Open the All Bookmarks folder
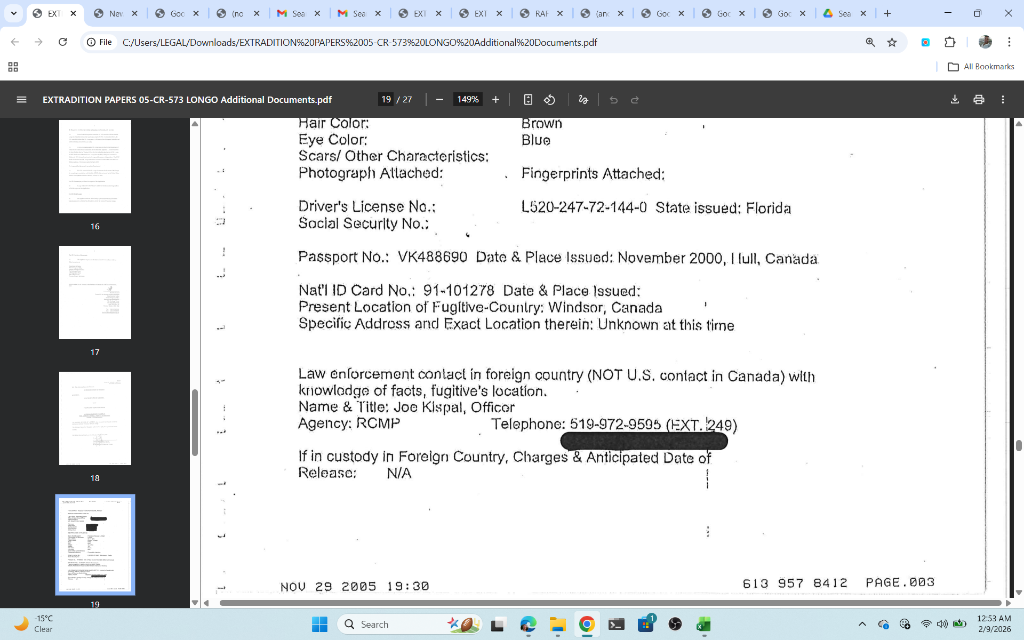The width and height of the screenshot is (1024, 640). (x=980, y=67)
